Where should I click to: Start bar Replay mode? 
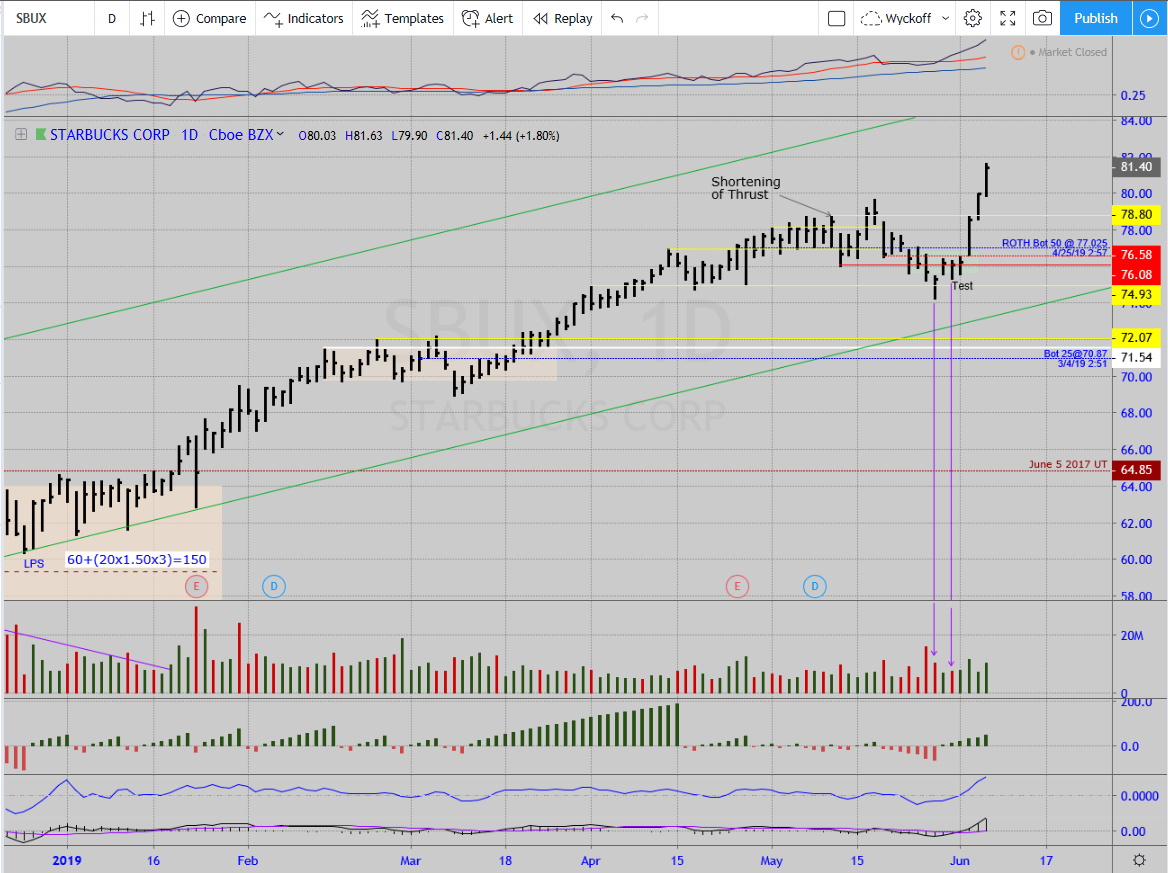[562, 18]
